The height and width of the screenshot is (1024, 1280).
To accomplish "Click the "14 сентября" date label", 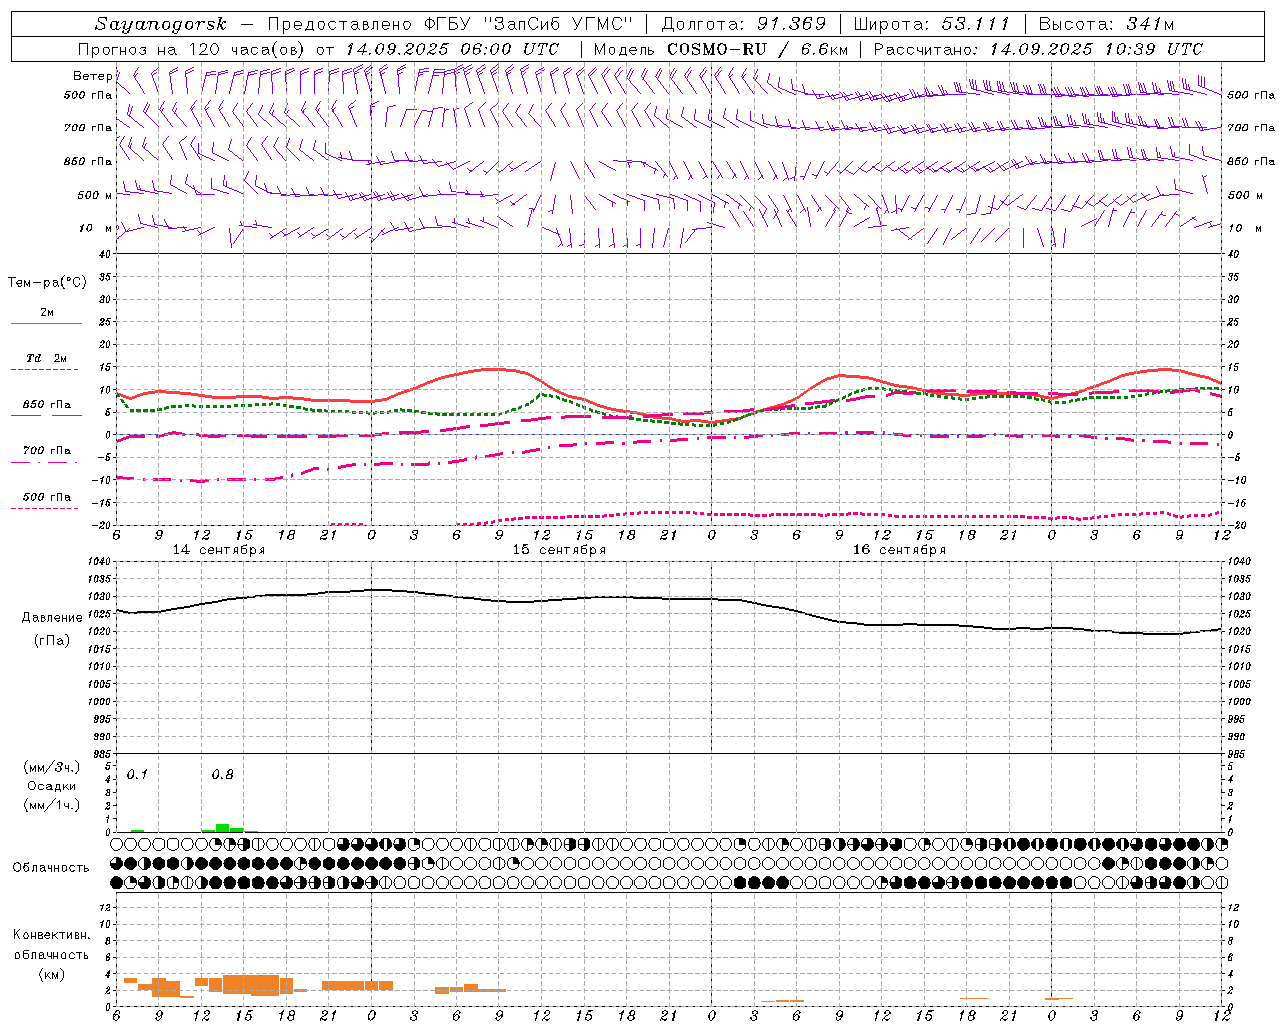I will tap(219, 550).
